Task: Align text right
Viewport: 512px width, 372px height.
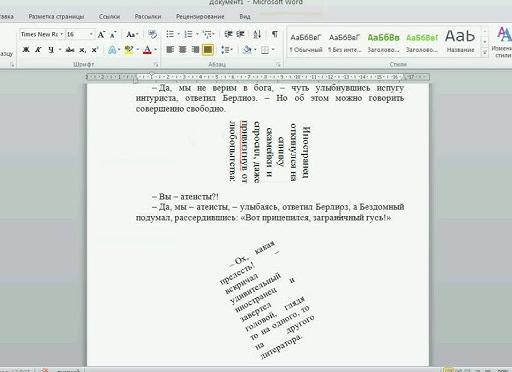Action: [195, 50]
